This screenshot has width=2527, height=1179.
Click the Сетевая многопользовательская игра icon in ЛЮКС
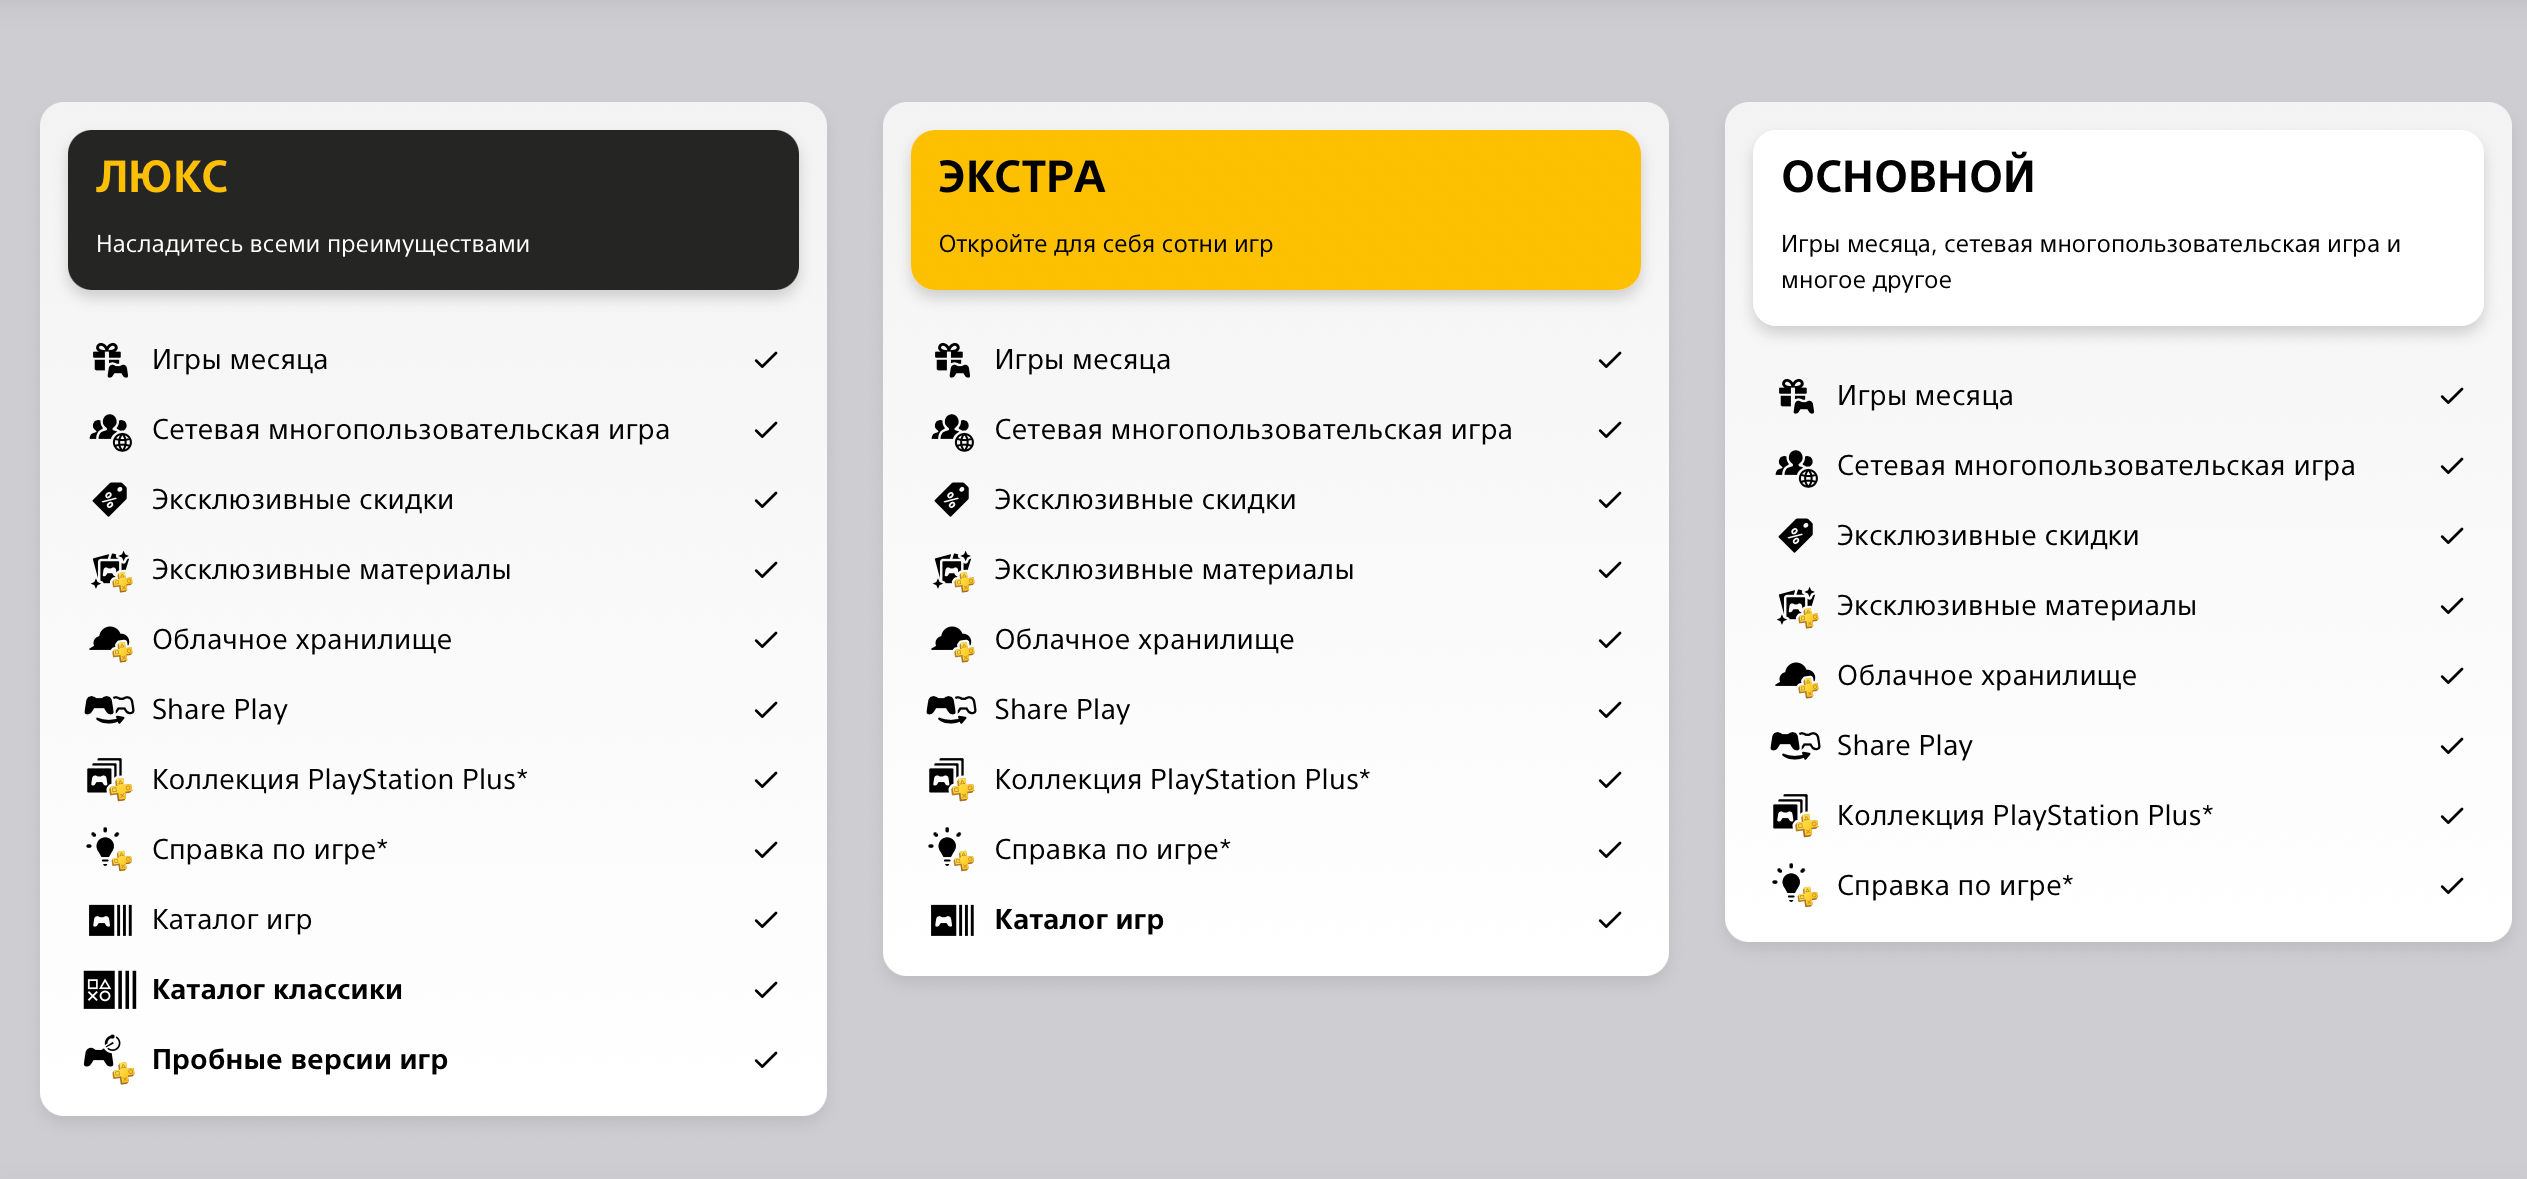pos(109,431)
